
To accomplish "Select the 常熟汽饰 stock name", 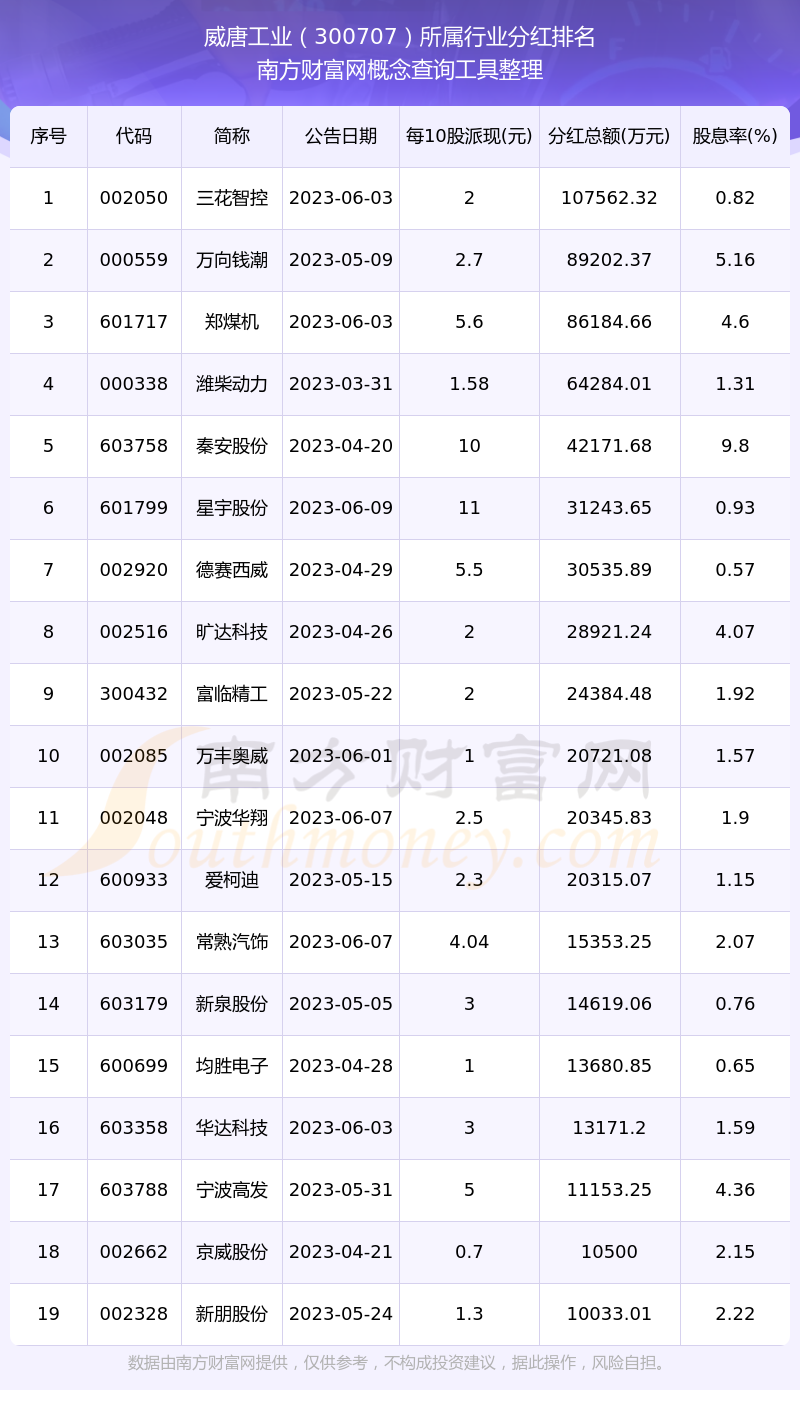I will [x=232, y=942].
